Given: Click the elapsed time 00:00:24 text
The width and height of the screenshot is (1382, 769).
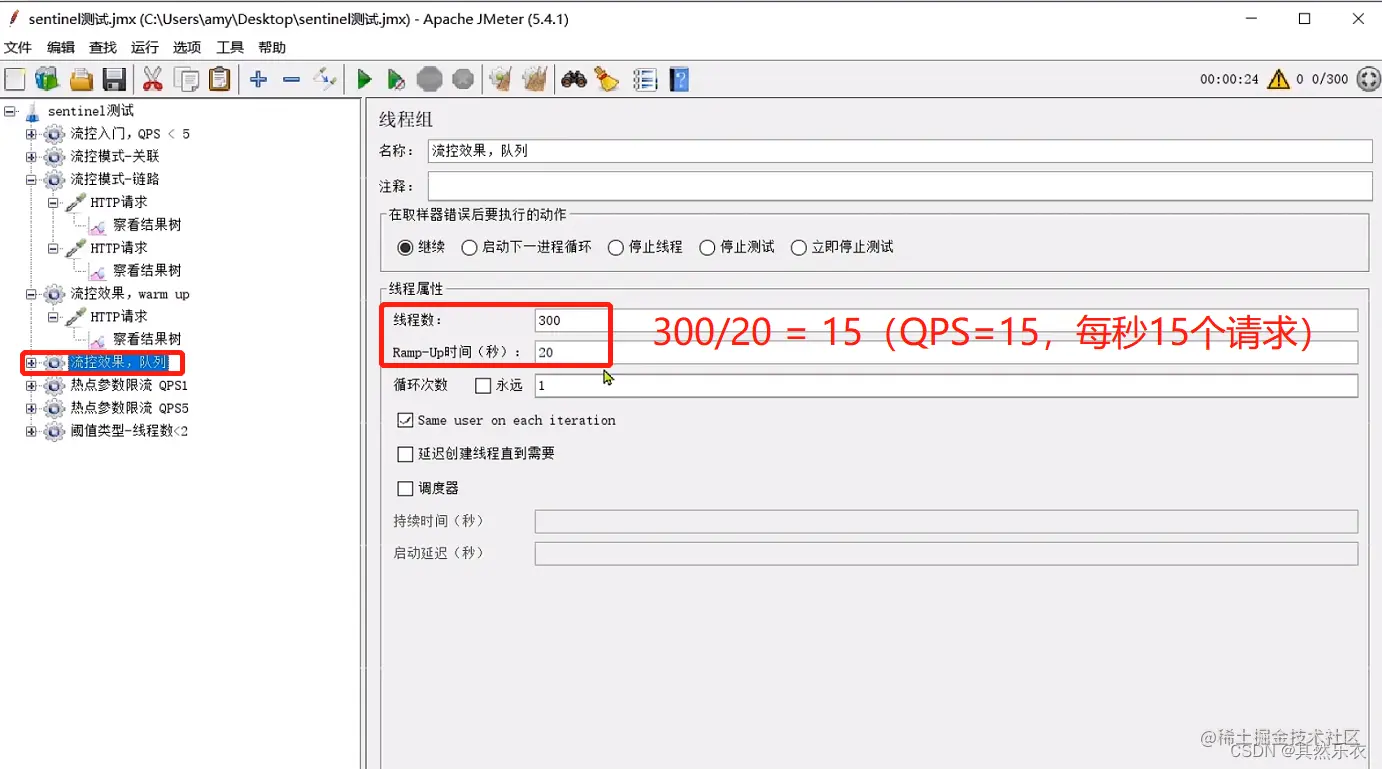Looking at the screenshot, I should (1229, 79).
